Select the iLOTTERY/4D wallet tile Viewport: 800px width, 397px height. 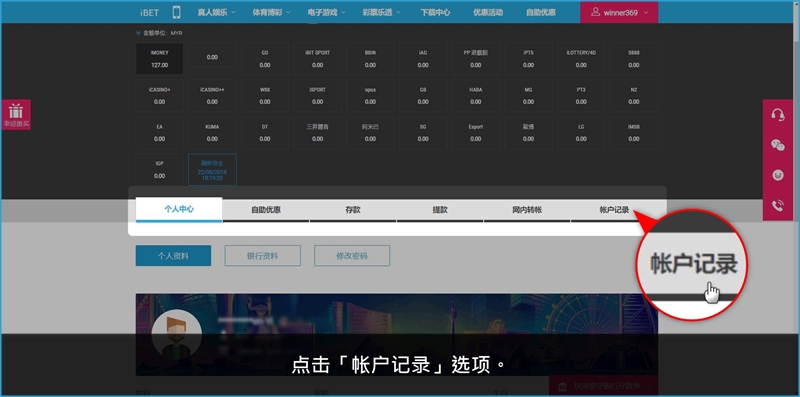coord(581,59)
